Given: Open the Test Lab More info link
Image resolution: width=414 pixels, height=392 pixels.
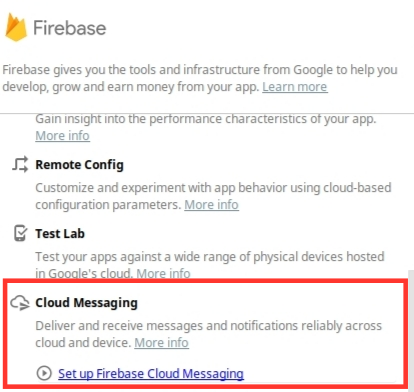Looking at the screenshot, I should click(x=163, y=273).
